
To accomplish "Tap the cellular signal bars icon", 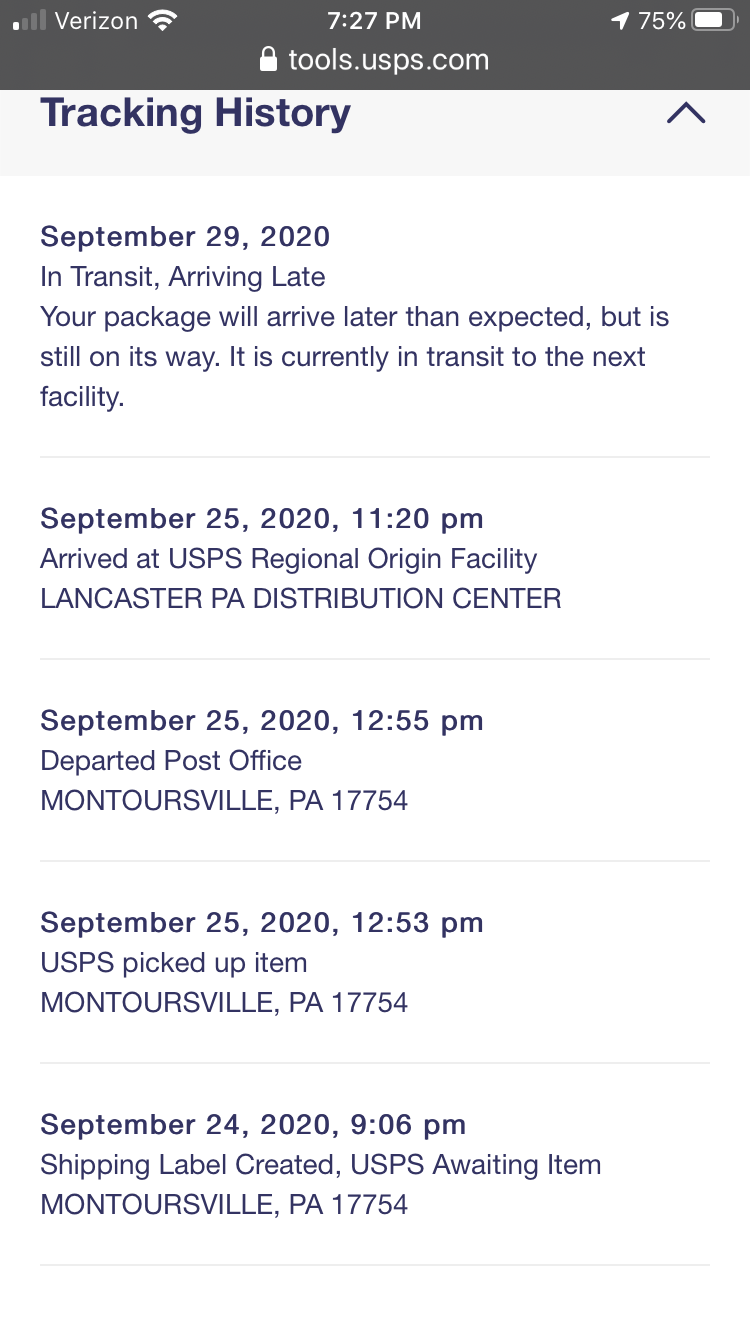I will [30, 21].
